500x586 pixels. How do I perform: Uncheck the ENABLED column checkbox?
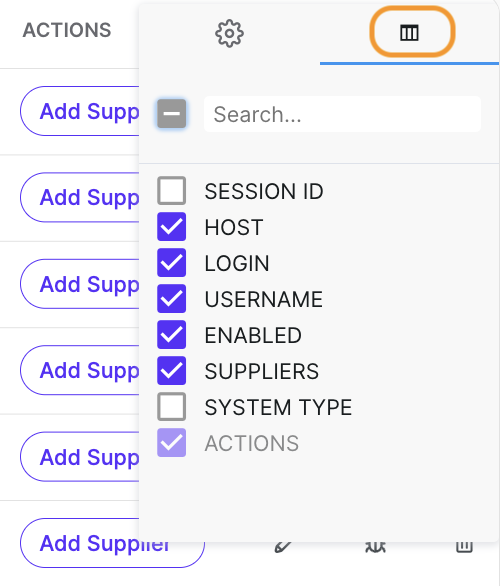click(172, 334)
